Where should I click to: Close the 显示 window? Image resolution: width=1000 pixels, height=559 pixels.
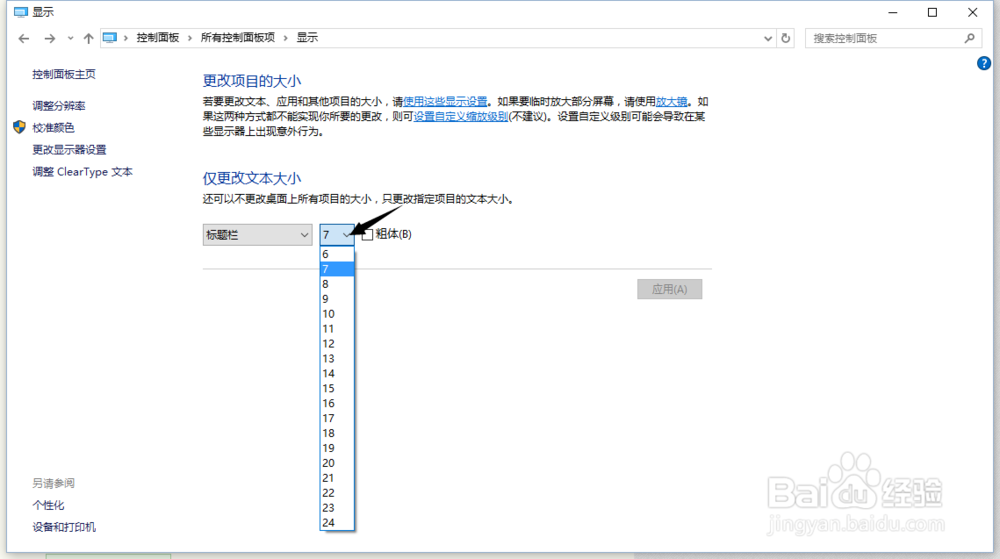973,12
